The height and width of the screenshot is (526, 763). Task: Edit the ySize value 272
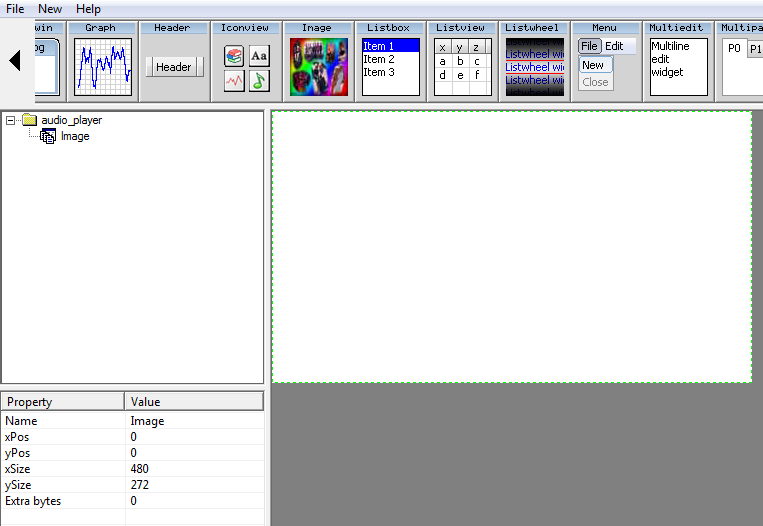195,485
